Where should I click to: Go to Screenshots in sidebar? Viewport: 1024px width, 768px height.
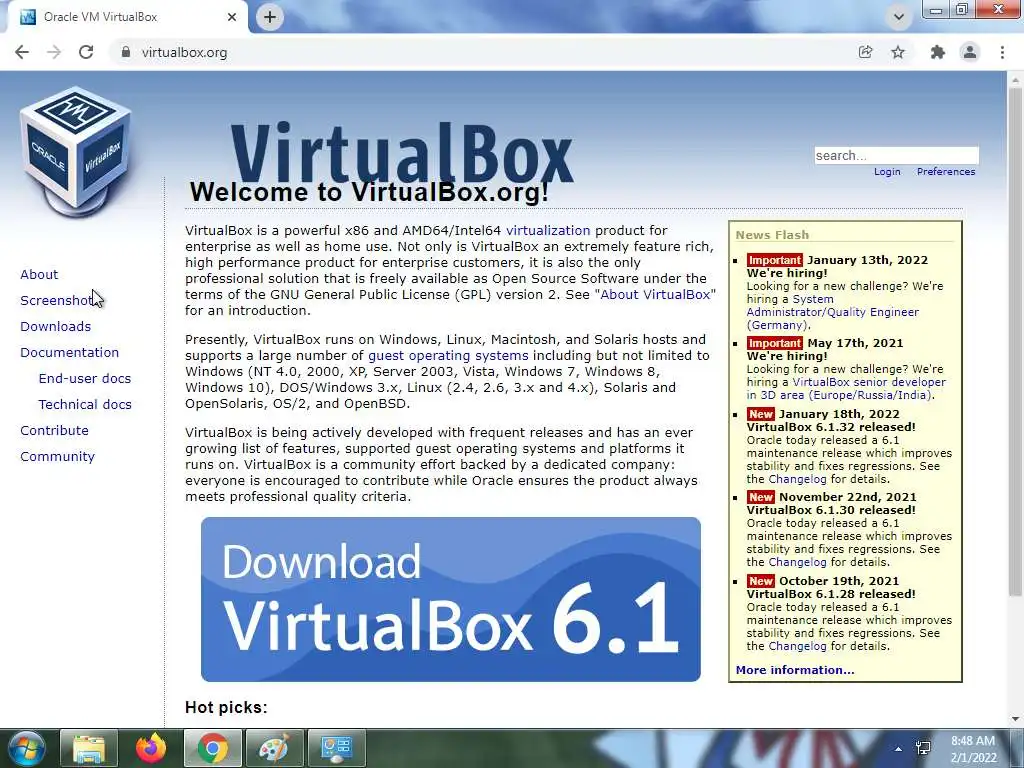tap(57, 300)
